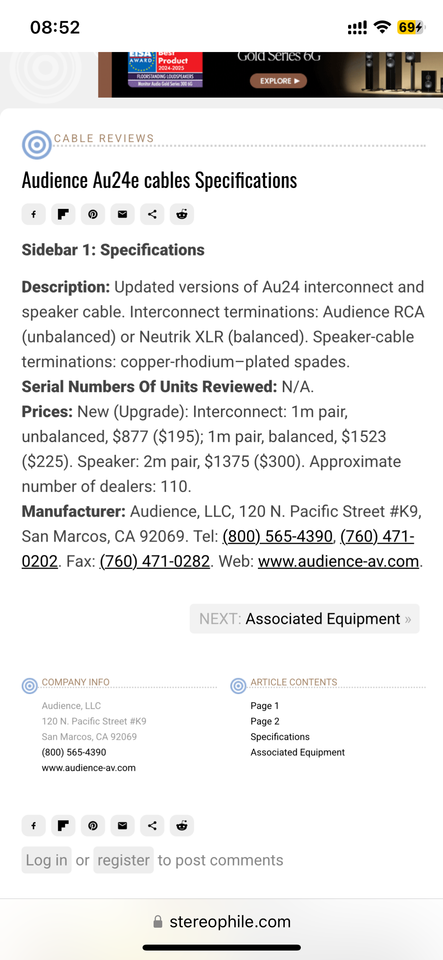Tap the Log in button
The width and height of the screenshot is (443, 960).
47,860
